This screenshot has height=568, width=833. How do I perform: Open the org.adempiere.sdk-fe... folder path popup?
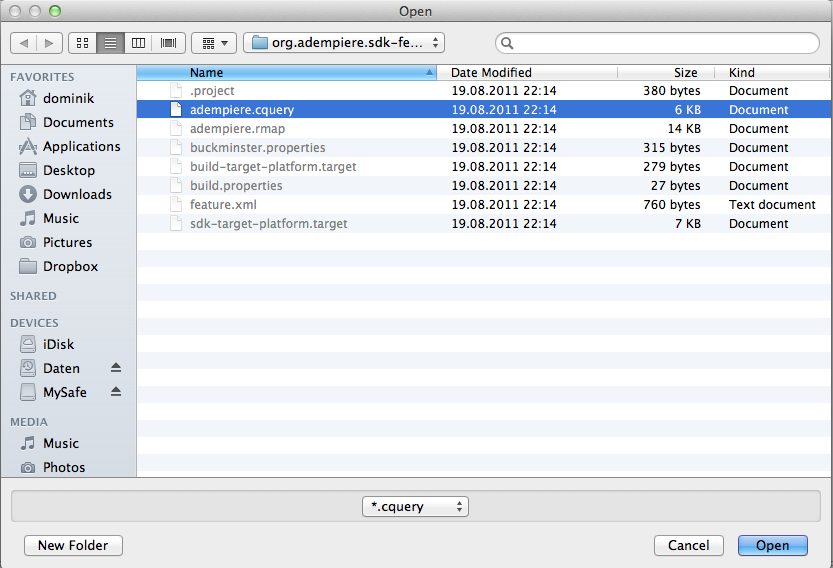tap(344, 43)
